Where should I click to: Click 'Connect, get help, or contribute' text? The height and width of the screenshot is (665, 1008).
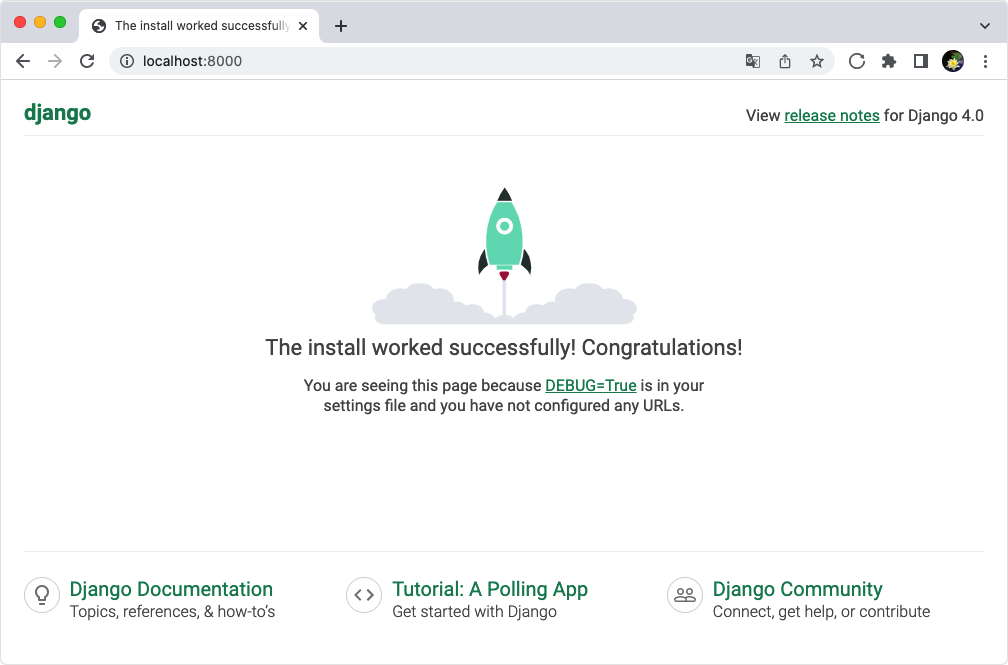coord(821,612)
